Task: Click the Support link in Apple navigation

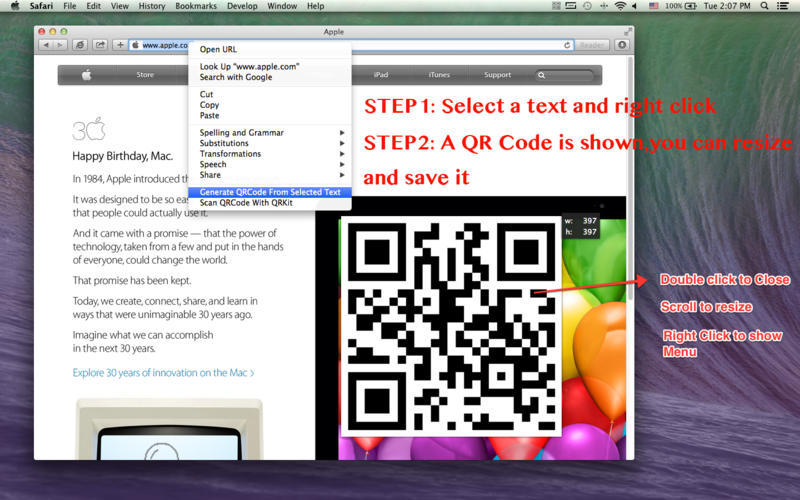Action: [497, 75]
